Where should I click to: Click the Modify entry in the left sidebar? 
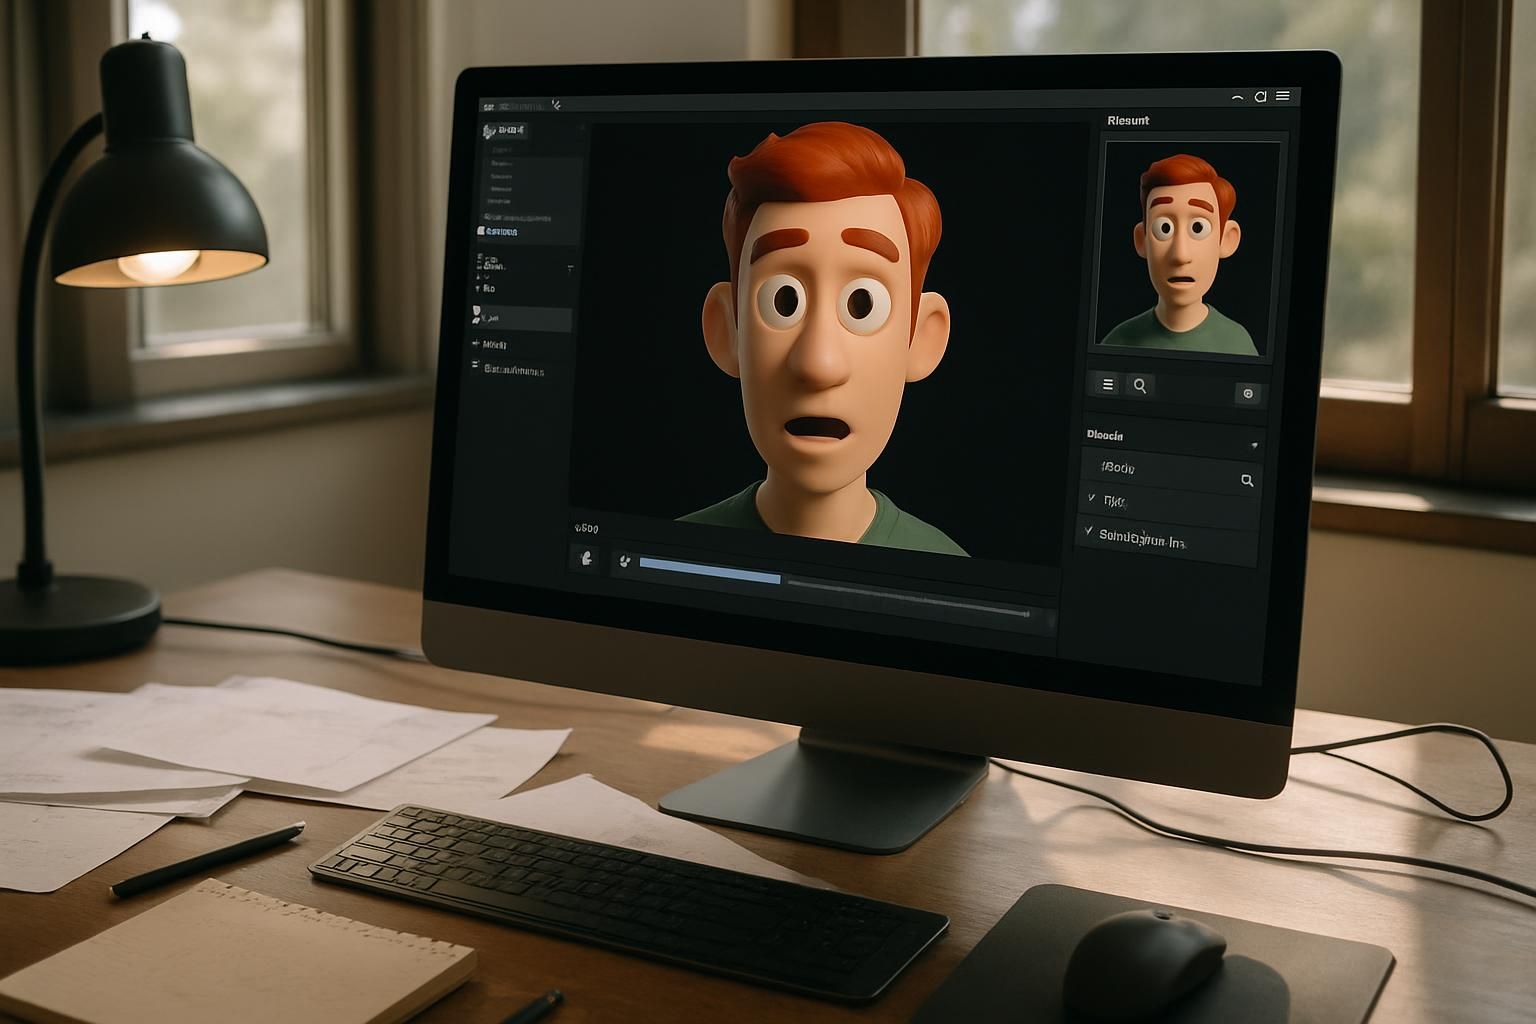(493, 344)
